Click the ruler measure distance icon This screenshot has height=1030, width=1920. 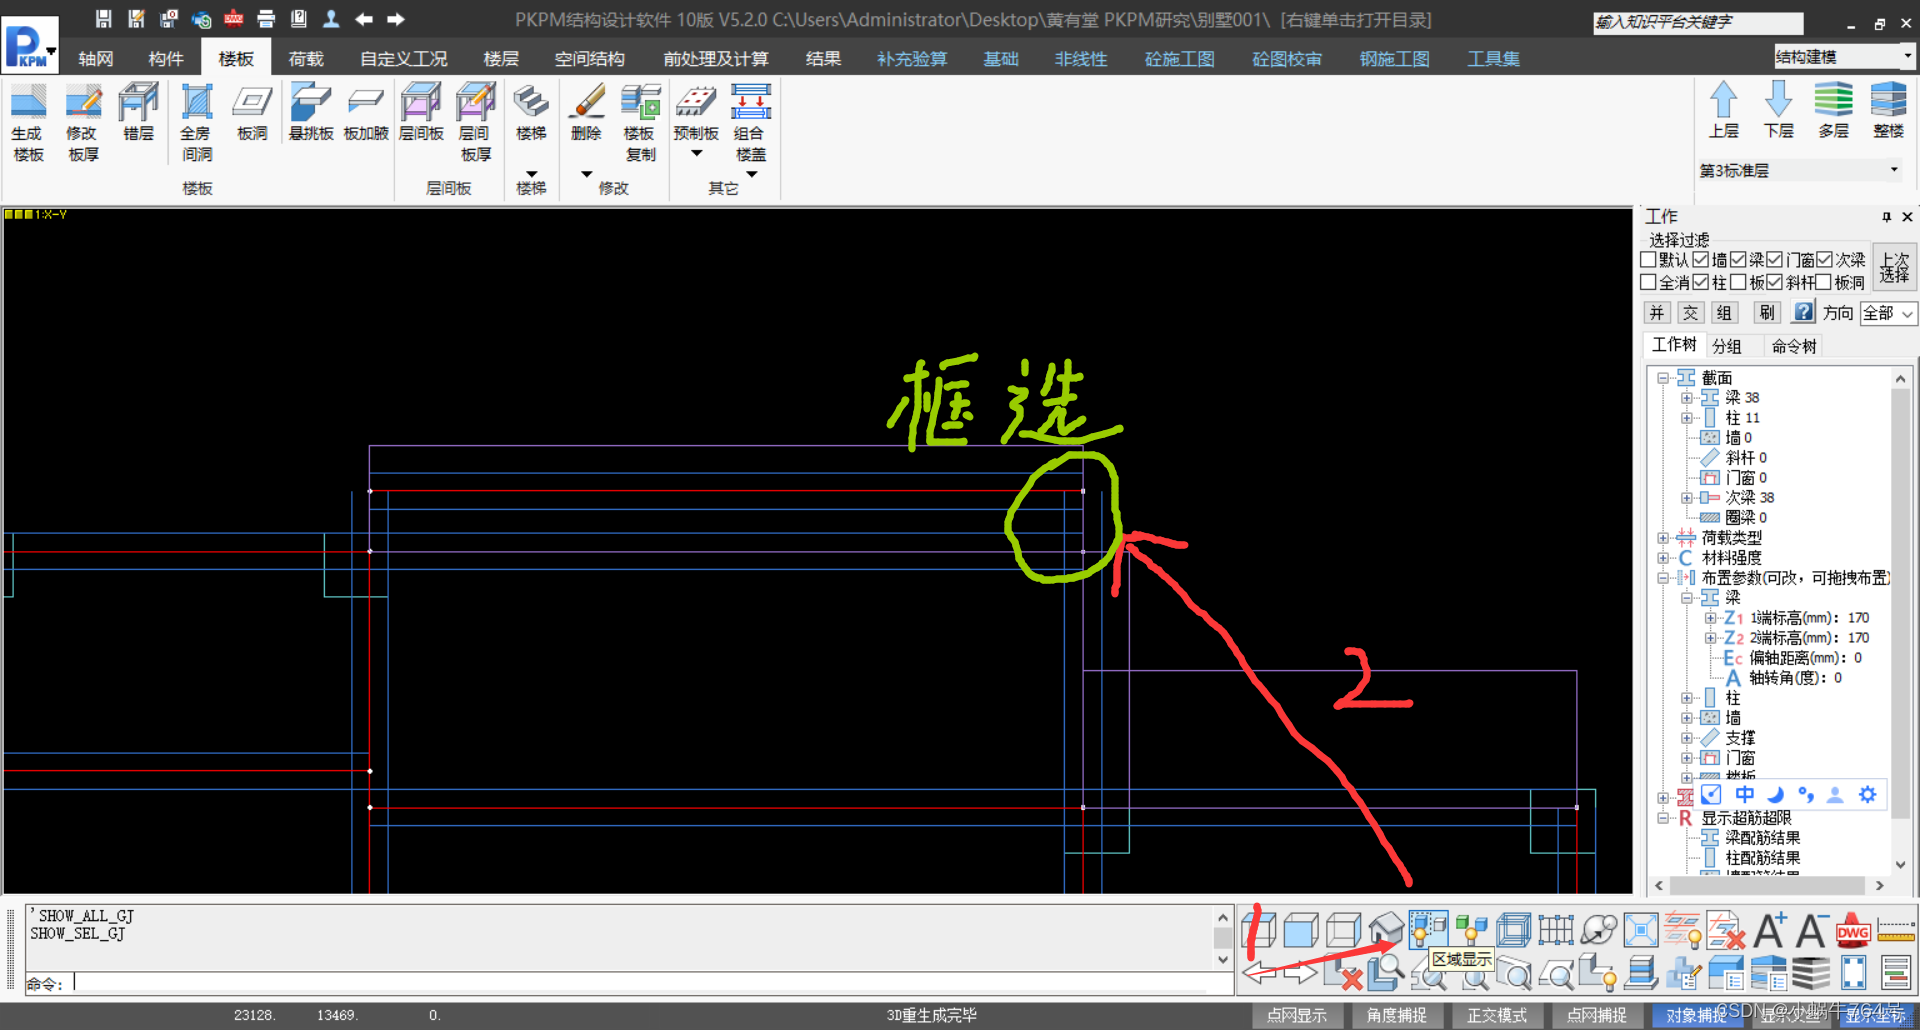pyautogui.click(x=1896, y=930)
